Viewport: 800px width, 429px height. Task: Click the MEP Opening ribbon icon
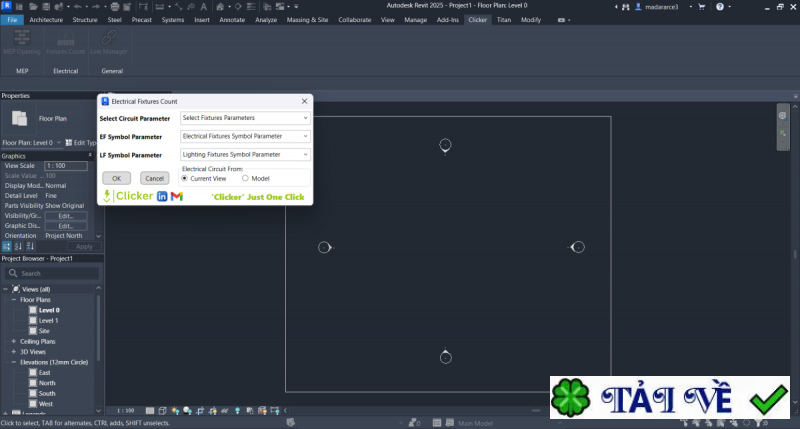20,40
